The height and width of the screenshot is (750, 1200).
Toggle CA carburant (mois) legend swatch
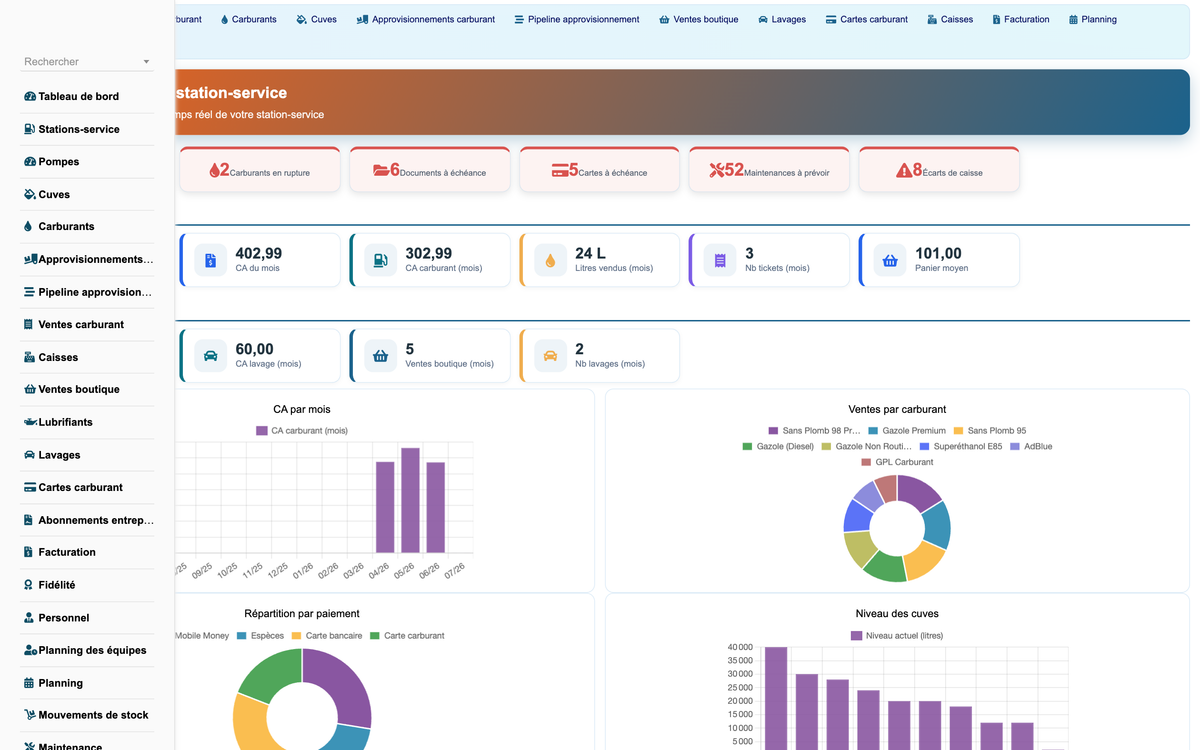click(262, 431)
